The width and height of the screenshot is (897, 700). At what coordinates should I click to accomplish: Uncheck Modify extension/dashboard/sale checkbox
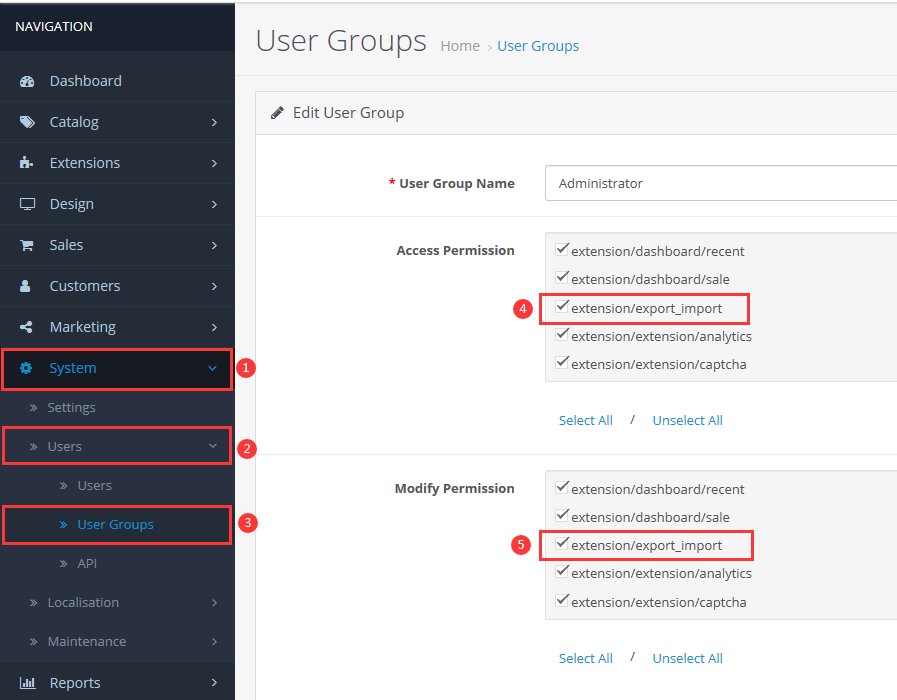pyautogui.click(x=562, y=515)
